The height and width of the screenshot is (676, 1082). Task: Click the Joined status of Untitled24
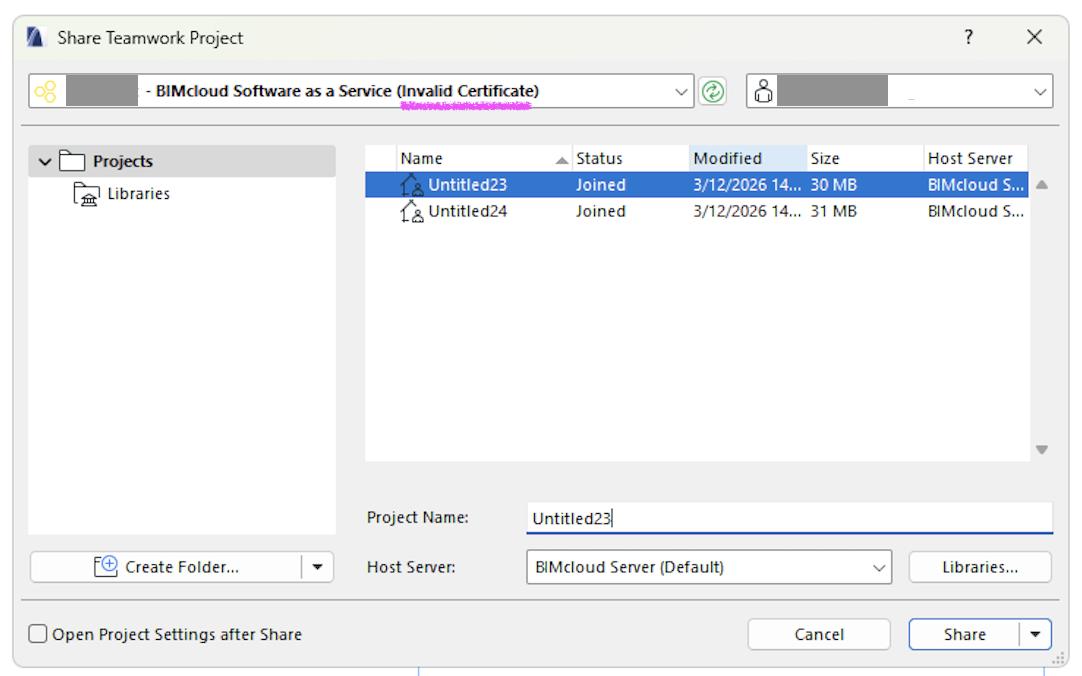pyautogui.click(x=601, y=211)
